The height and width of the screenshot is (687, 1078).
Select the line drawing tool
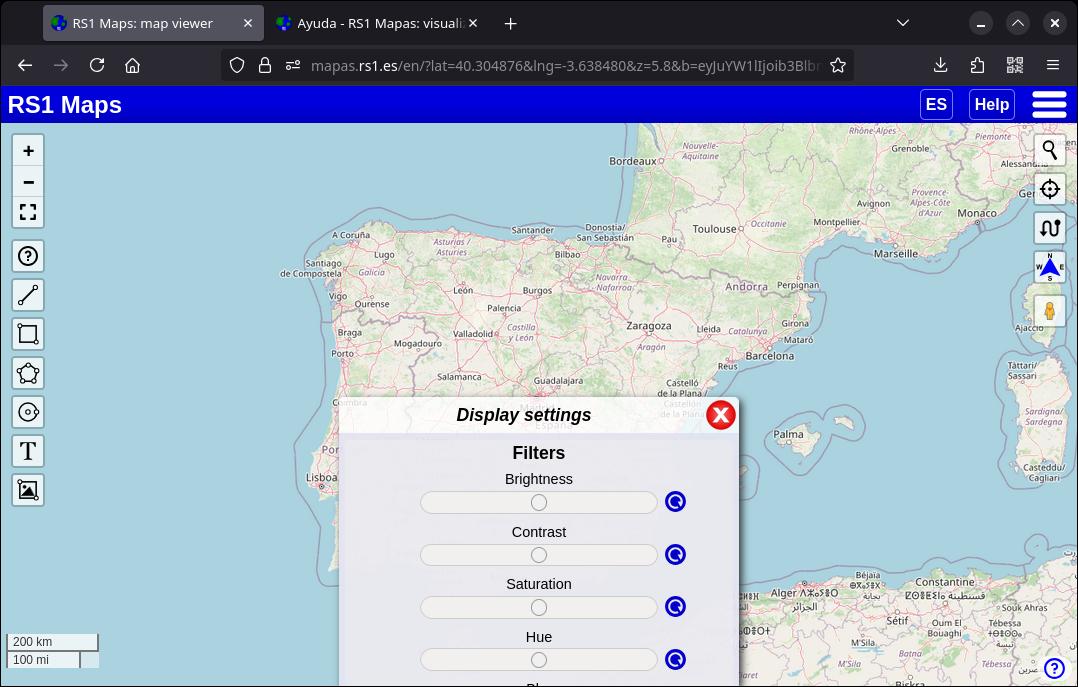(28, 295)
